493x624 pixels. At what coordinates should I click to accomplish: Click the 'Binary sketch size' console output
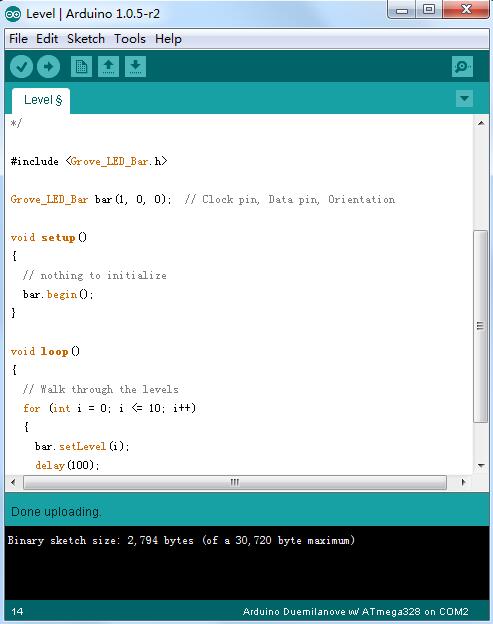[x=181, y=540]
